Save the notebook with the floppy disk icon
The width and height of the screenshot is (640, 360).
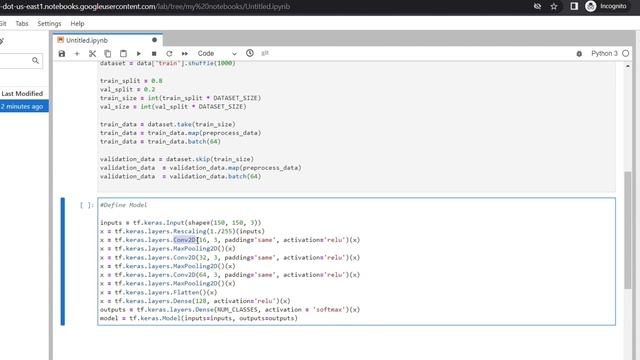point(62,53)
